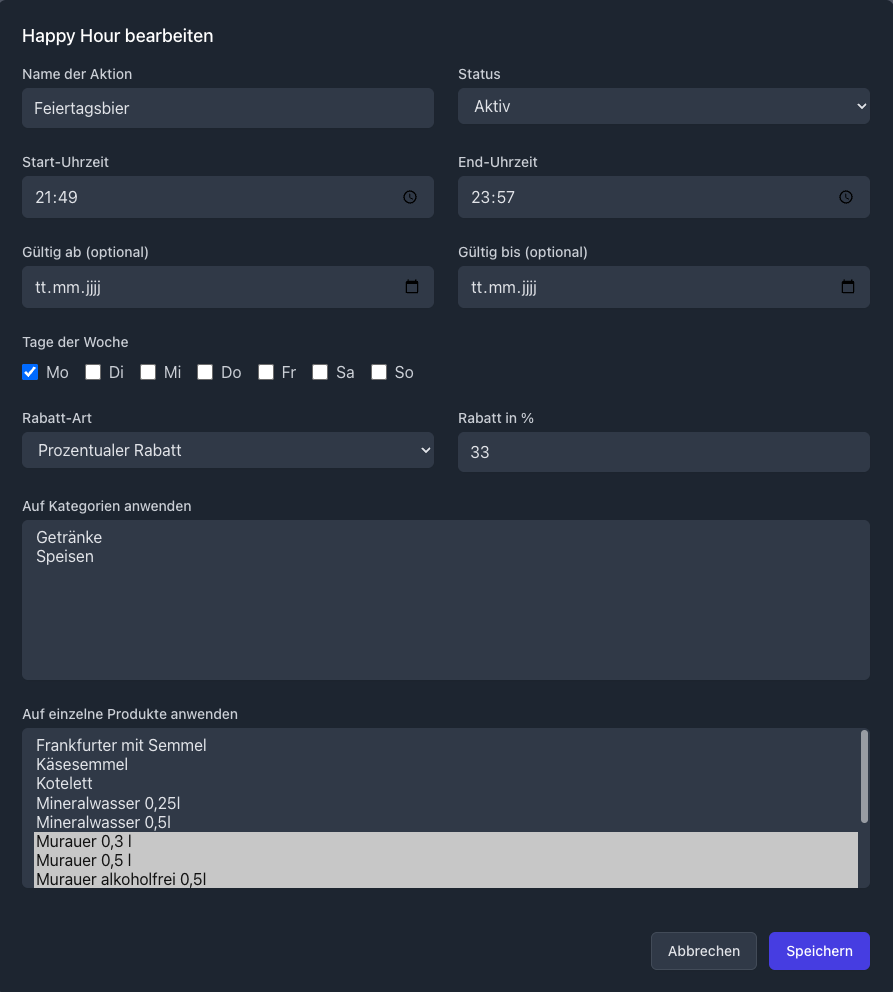Open calendar picker for Gültig ab
Image resolution: width=893 pixels, height=992 pixels.
[412, 287]
